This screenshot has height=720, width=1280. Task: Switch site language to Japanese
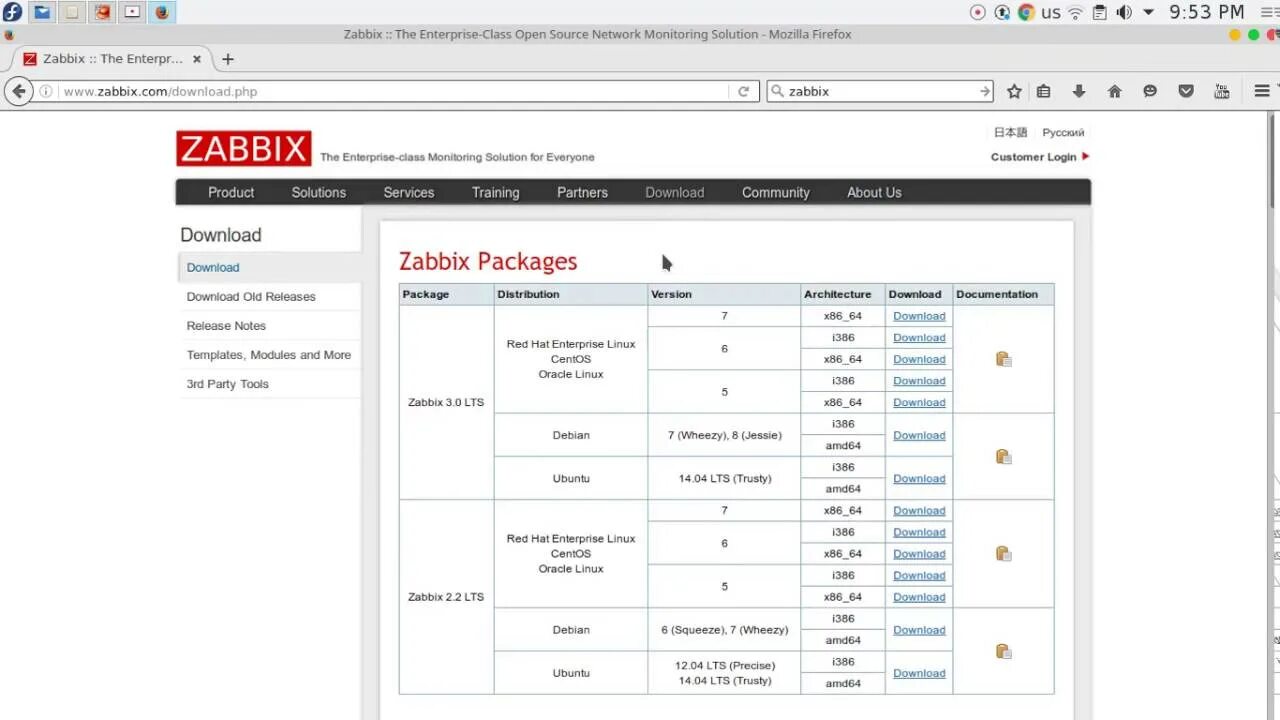pos(1010,132)
